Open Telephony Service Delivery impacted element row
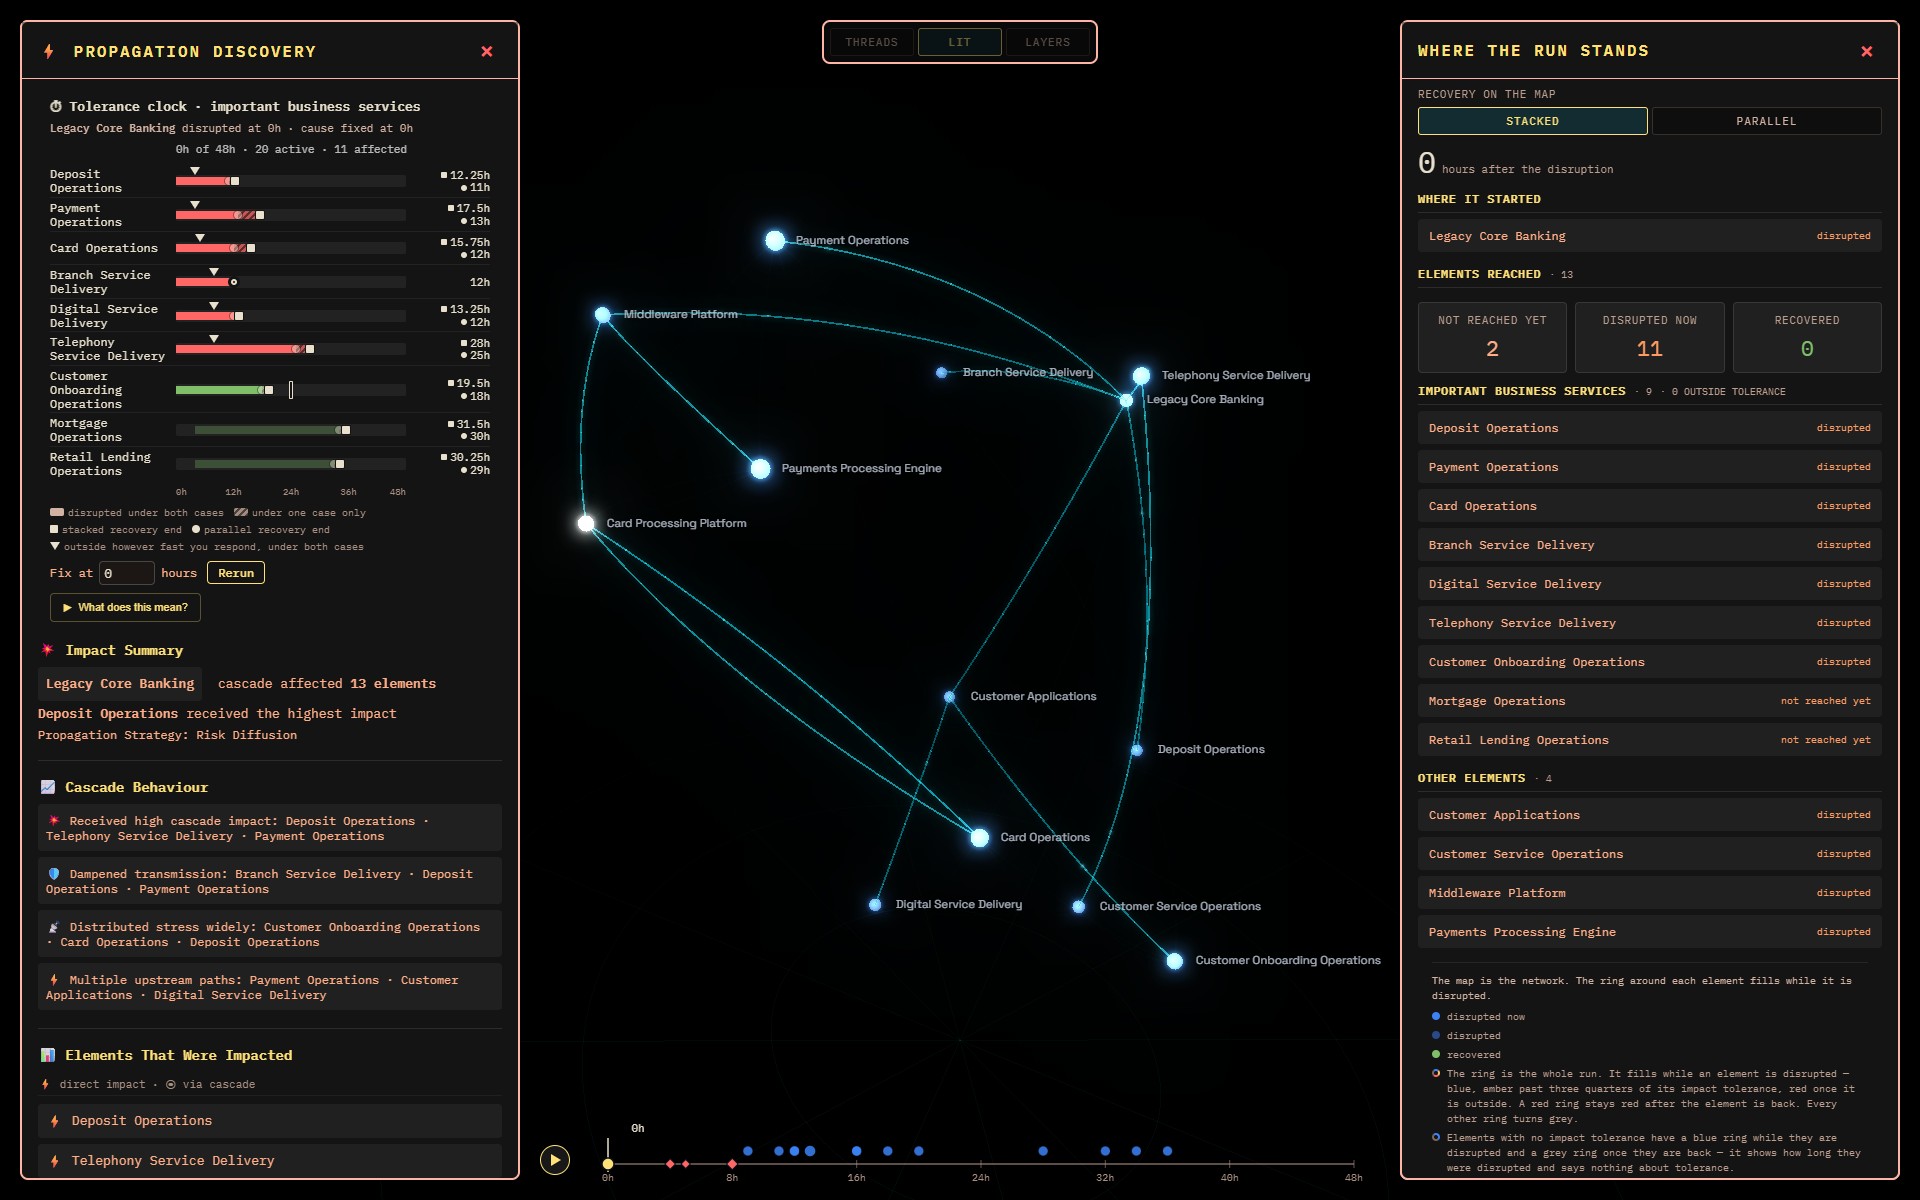 (270, 1161)
